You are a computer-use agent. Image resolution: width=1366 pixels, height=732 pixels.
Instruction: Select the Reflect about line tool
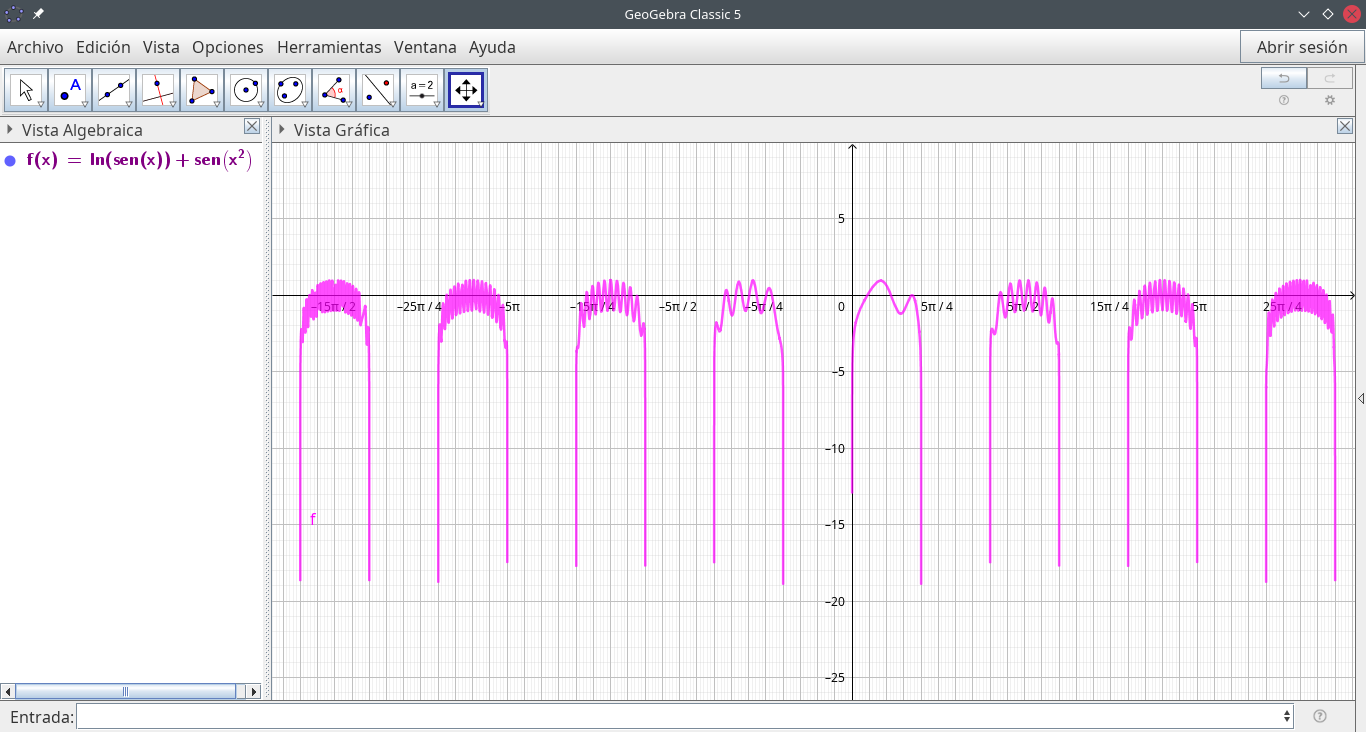[378, 90]
